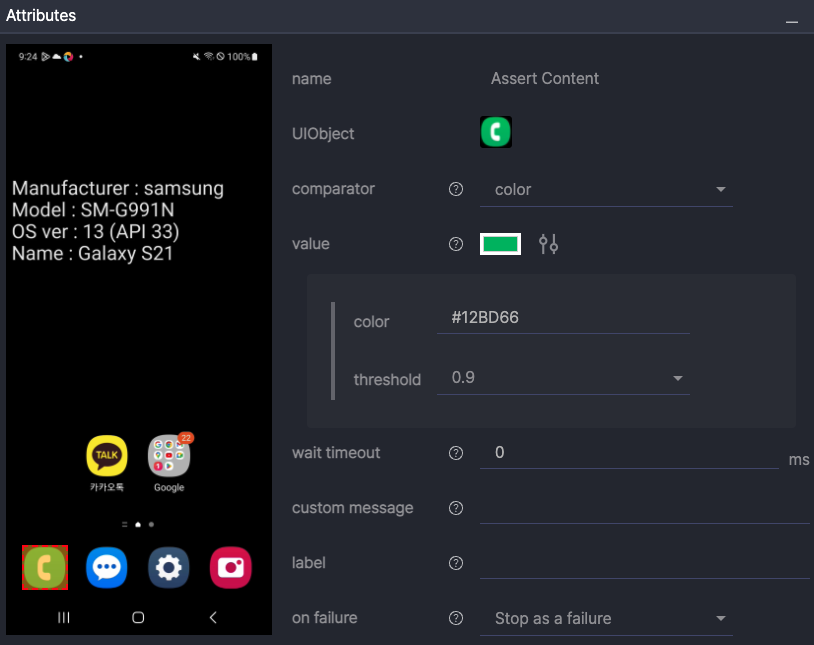The height and width of the screenshot is (645, 814).
Task: Click the wait timeout input field
Action: 628,453
